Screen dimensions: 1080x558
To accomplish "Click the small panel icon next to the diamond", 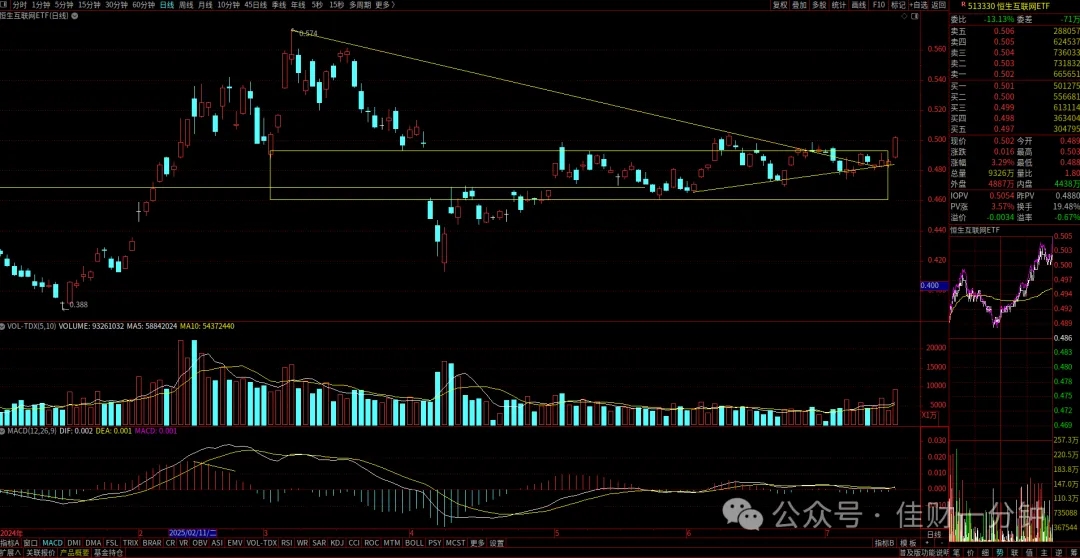I will click(x=915, y=15).
